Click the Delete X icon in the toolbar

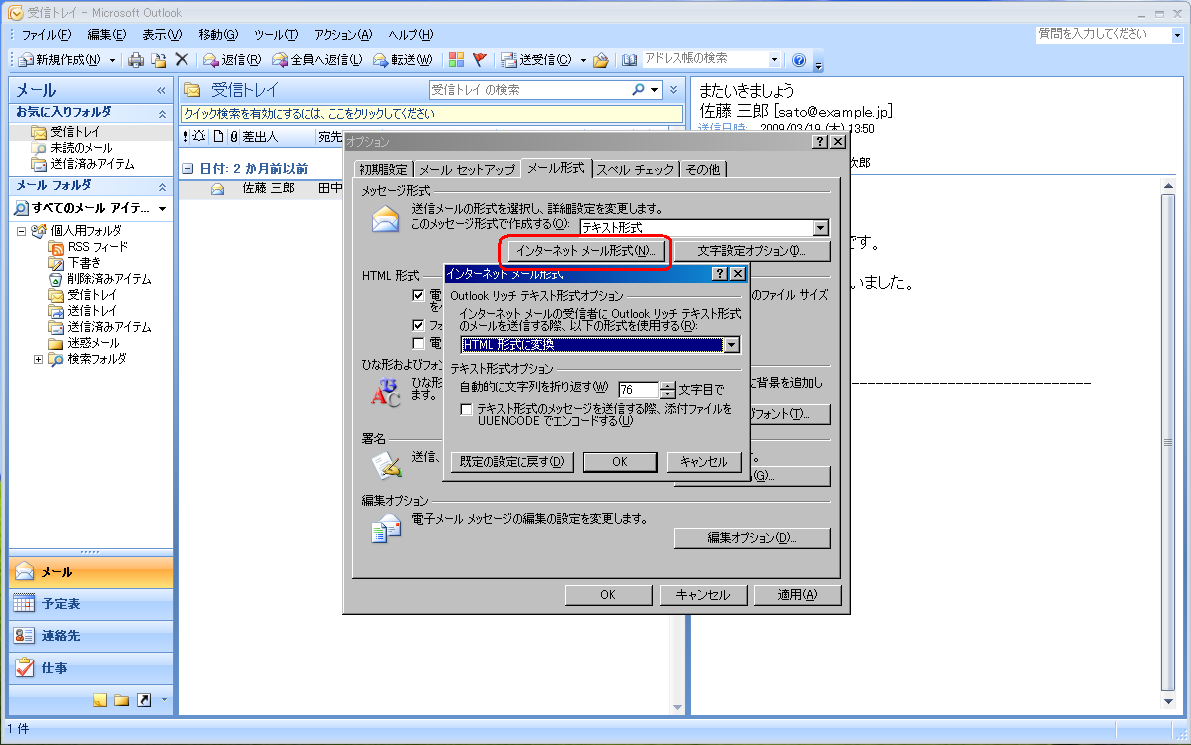(x=182, y=59)
